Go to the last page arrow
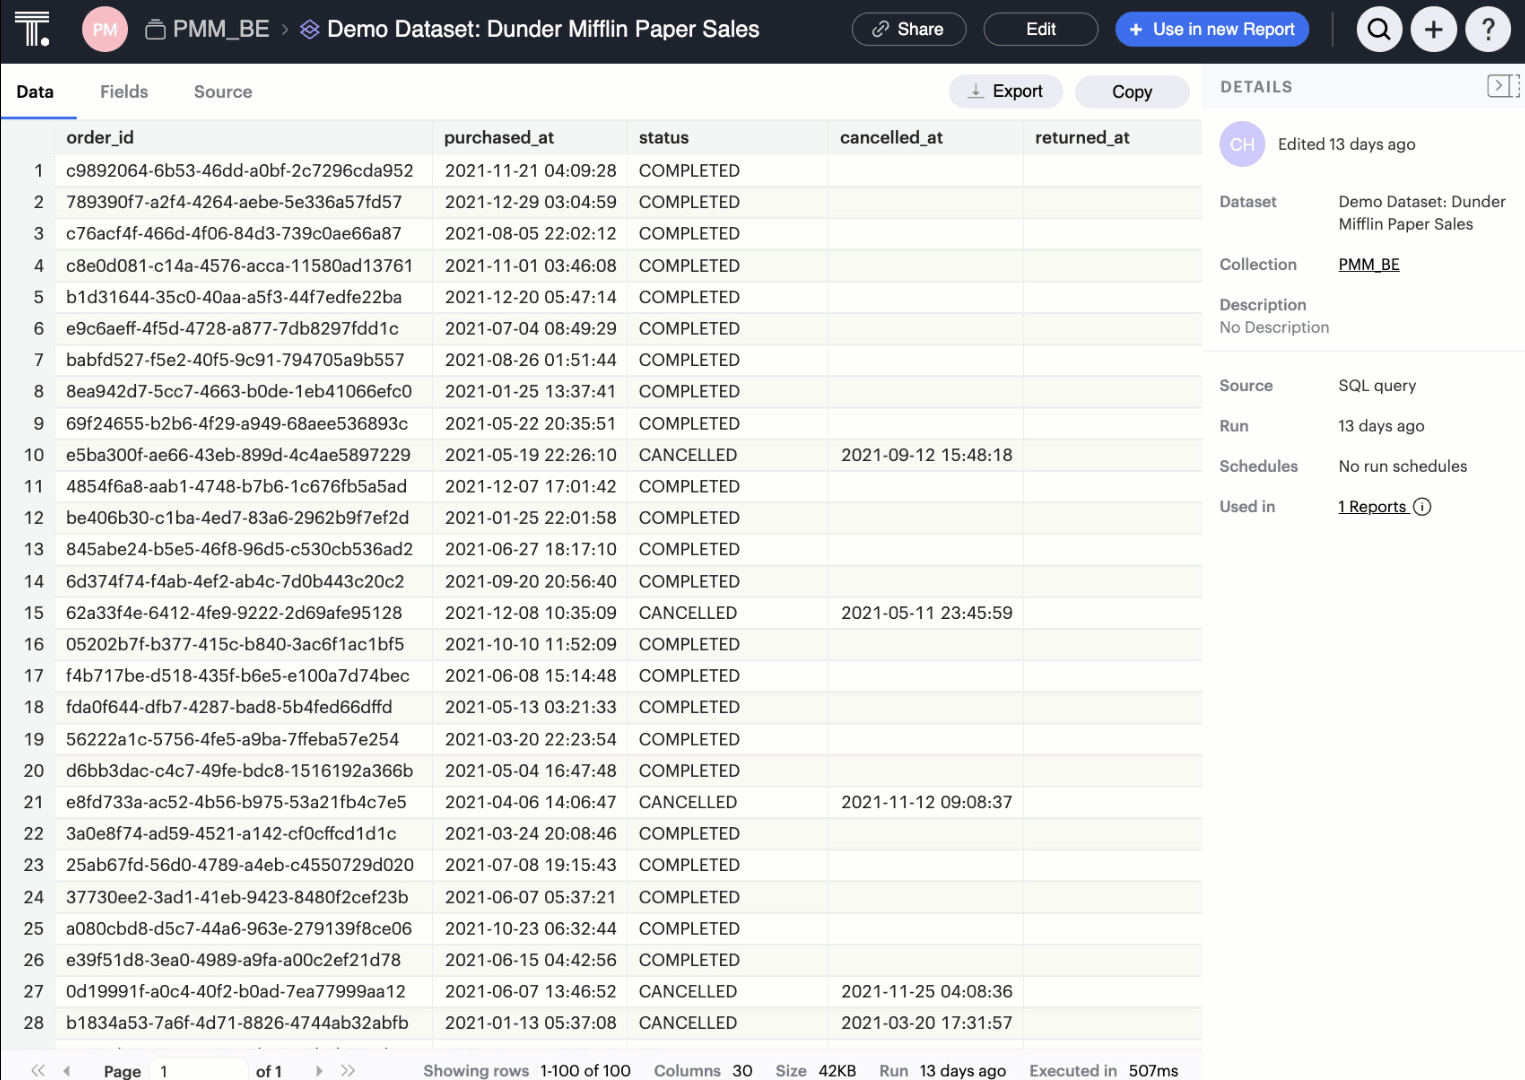Viewport: 1525px width, 1080px height. click(x=348, y=1070)
